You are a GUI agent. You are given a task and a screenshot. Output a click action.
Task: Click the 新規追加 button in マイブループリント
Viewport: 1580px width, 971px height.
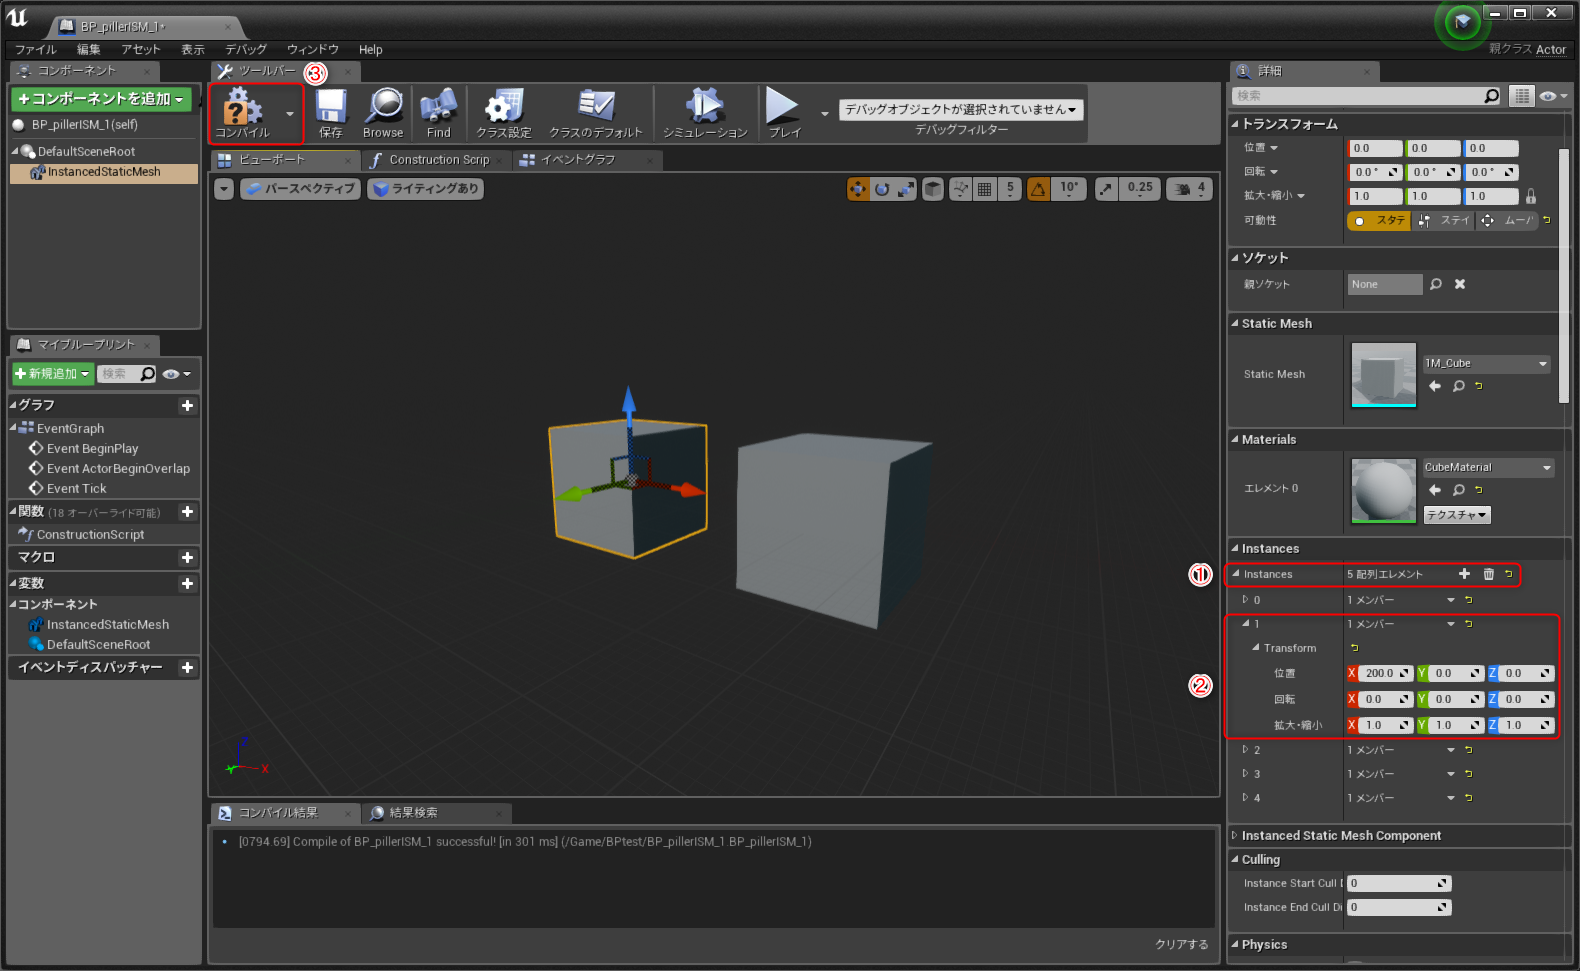[x=53, y=374]
